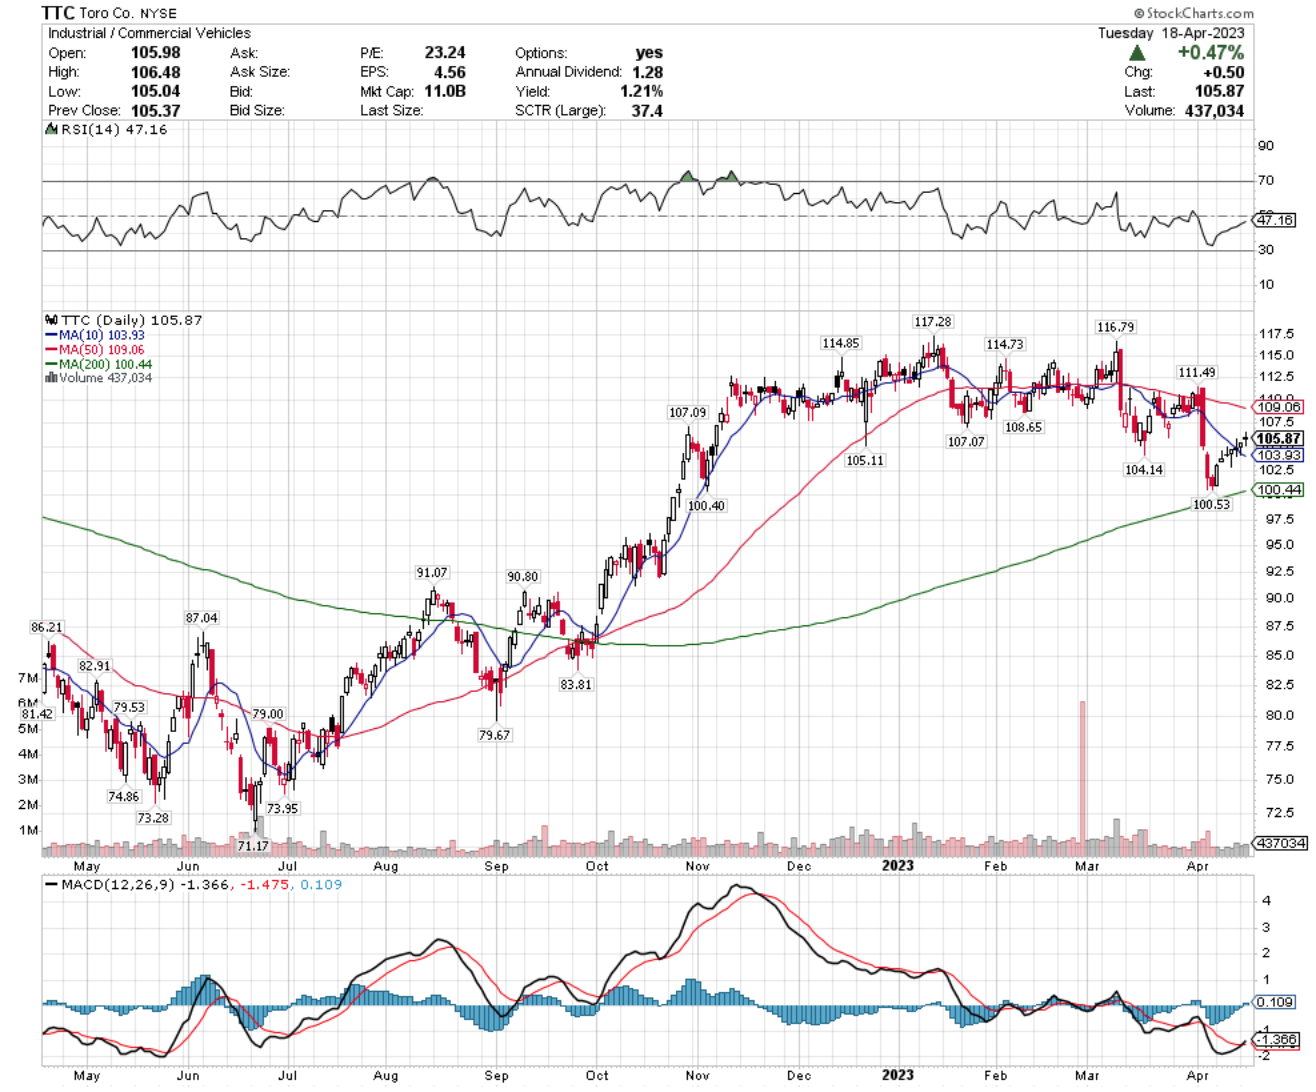Click the 100.53 April low label

click(x=1212, y=505)
